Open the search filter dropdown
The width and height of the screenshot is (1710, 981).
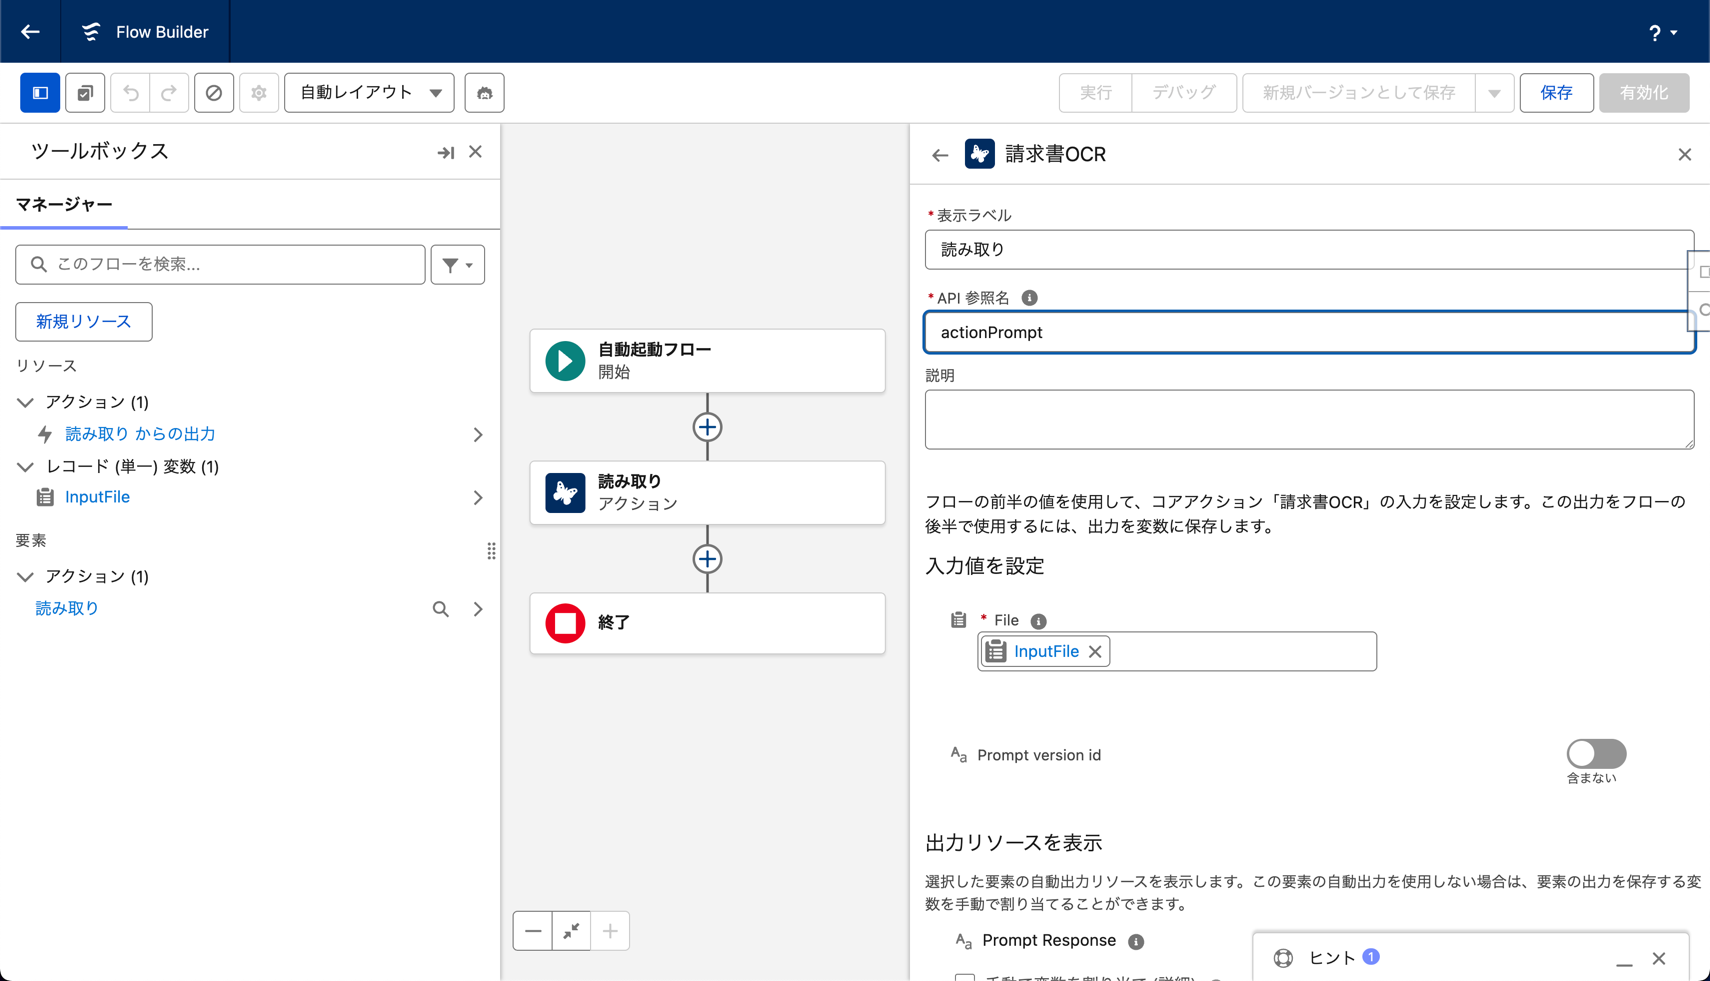pyautogui.click(x=458, y=265)
